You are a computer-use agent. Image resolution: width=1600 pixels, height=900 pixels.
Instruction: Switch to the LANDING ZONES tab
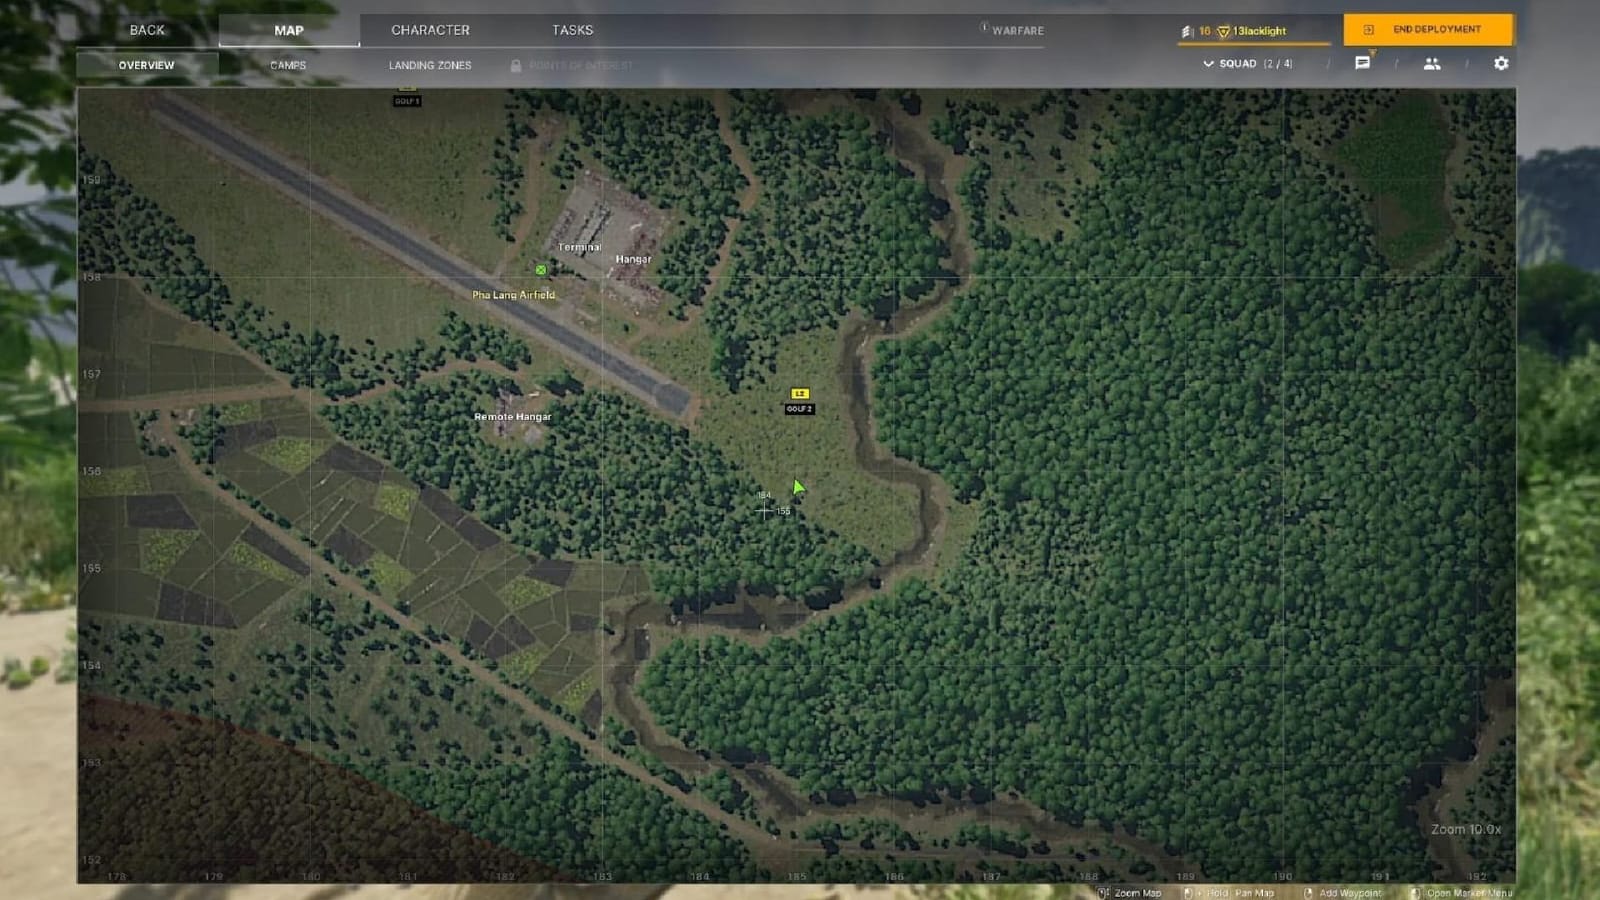(430, 64)
